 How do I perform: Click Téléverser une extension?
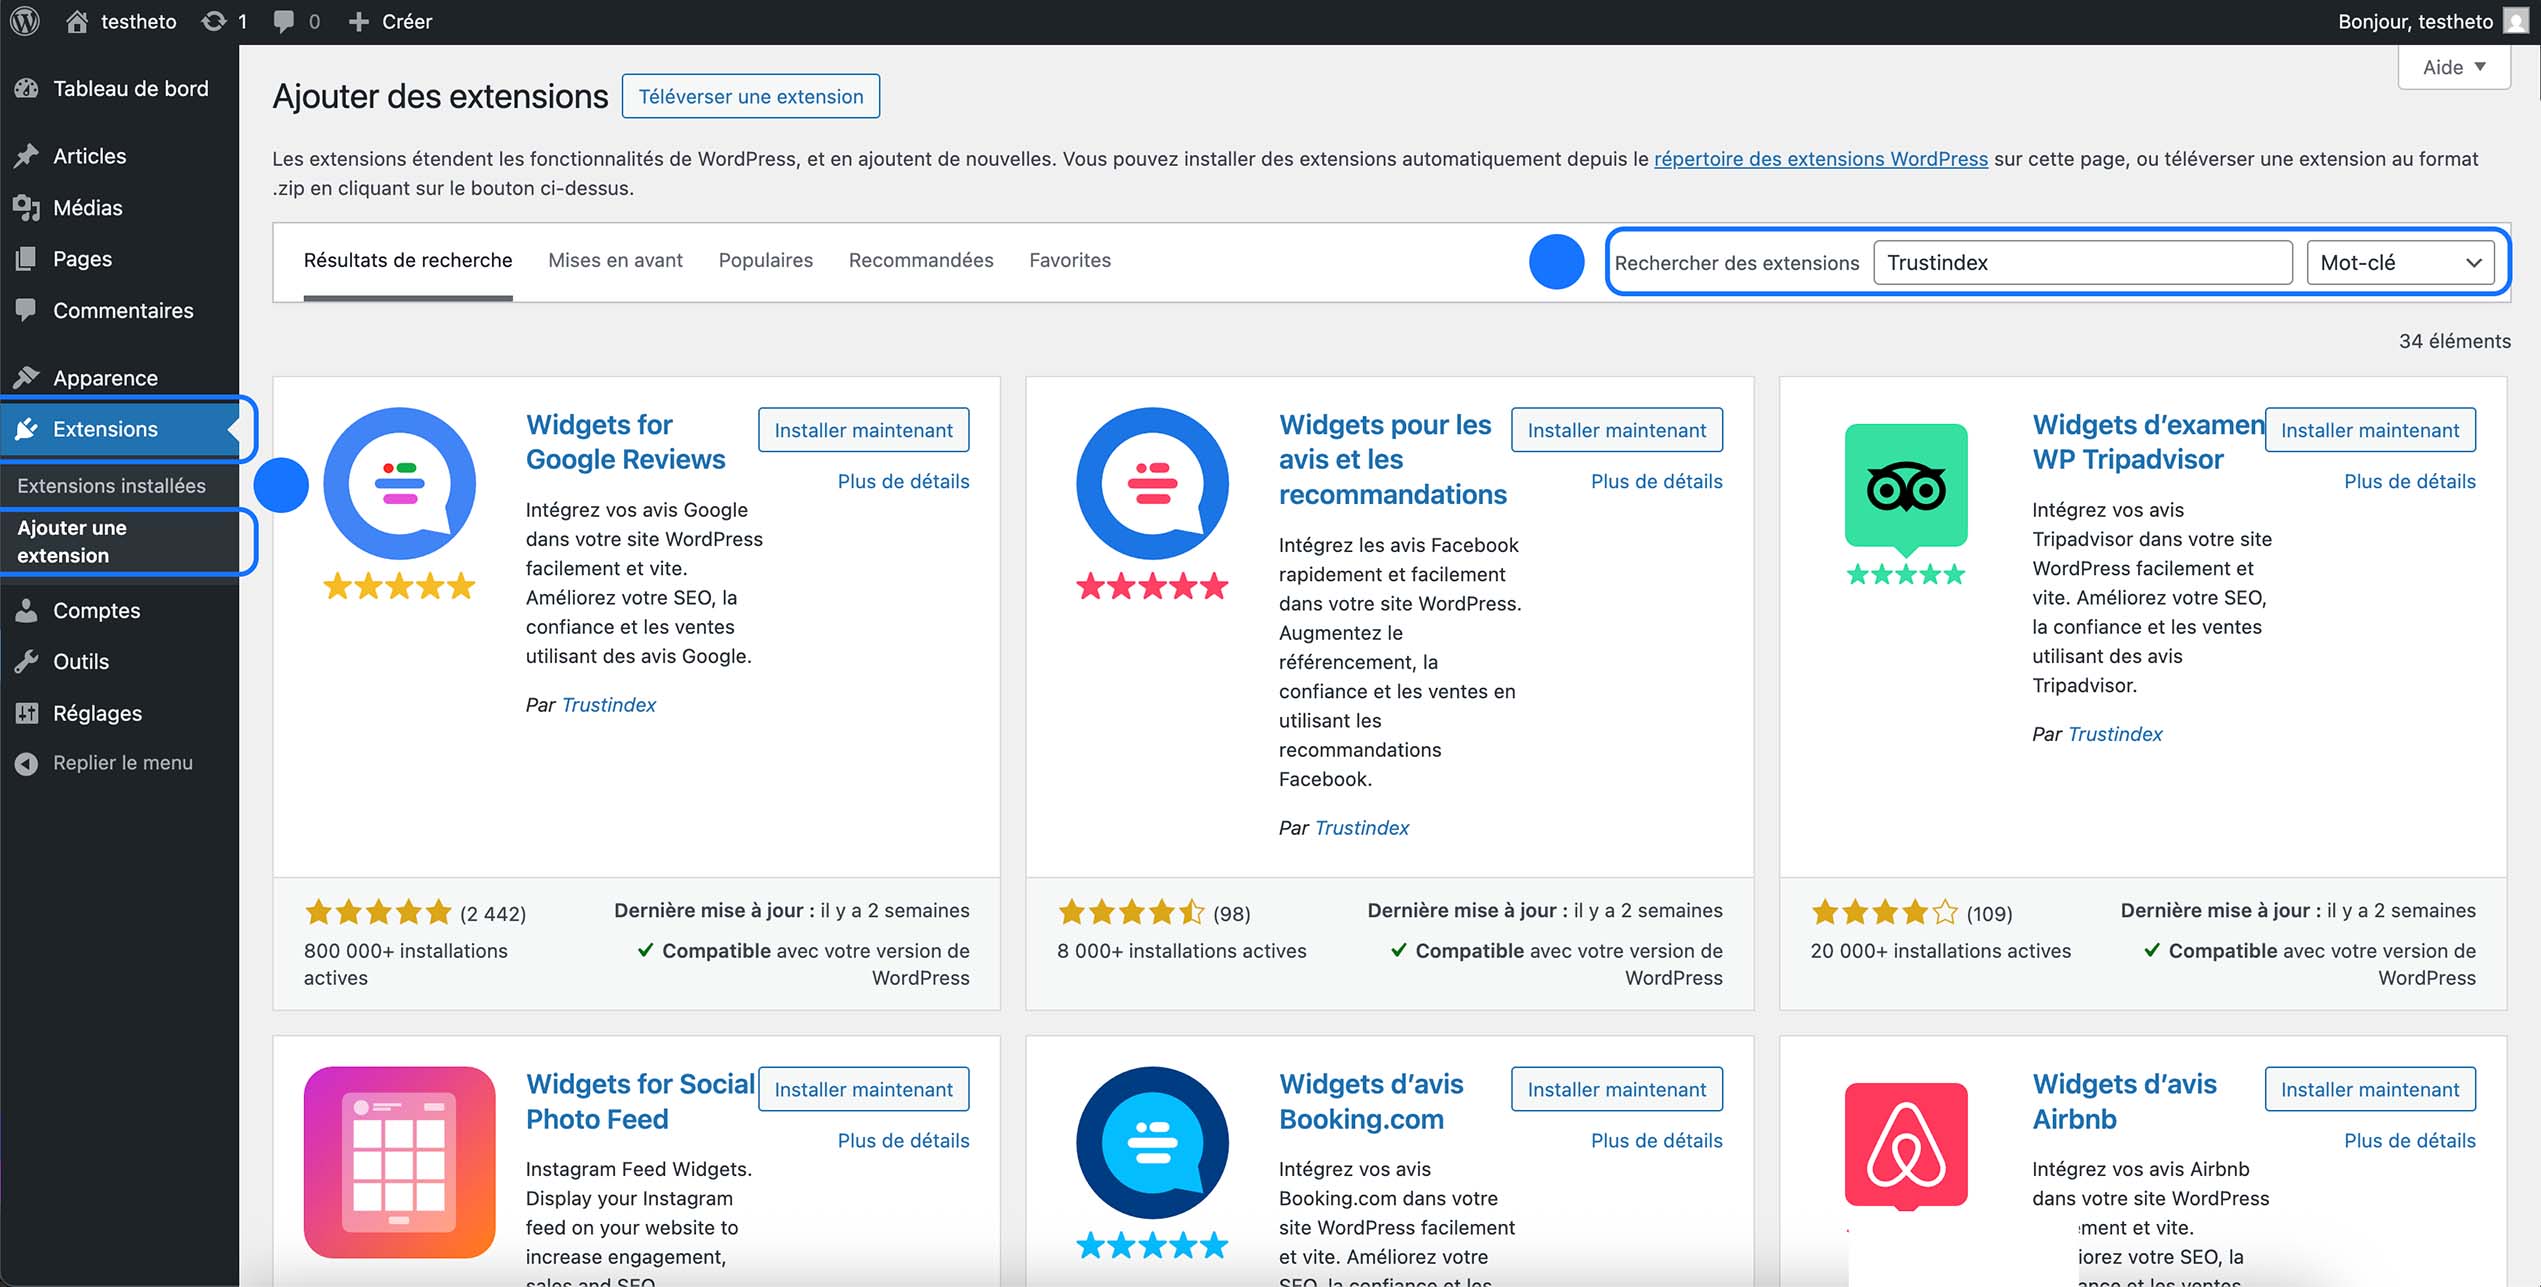pos(750,96)
